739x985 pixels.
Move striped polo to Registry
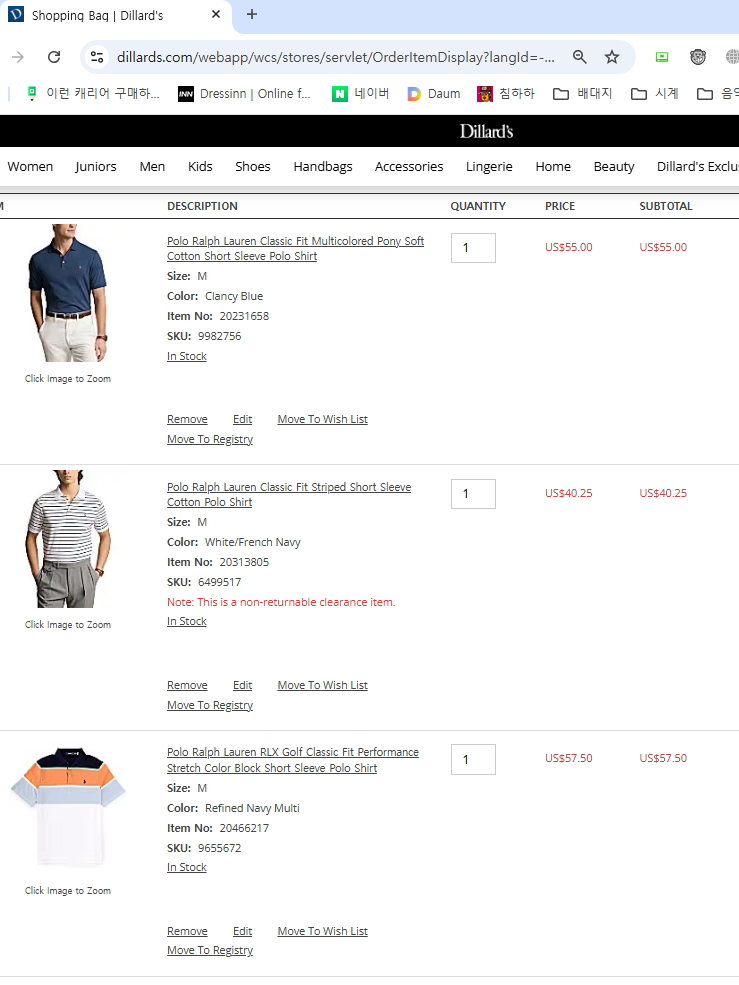(210, 705)
